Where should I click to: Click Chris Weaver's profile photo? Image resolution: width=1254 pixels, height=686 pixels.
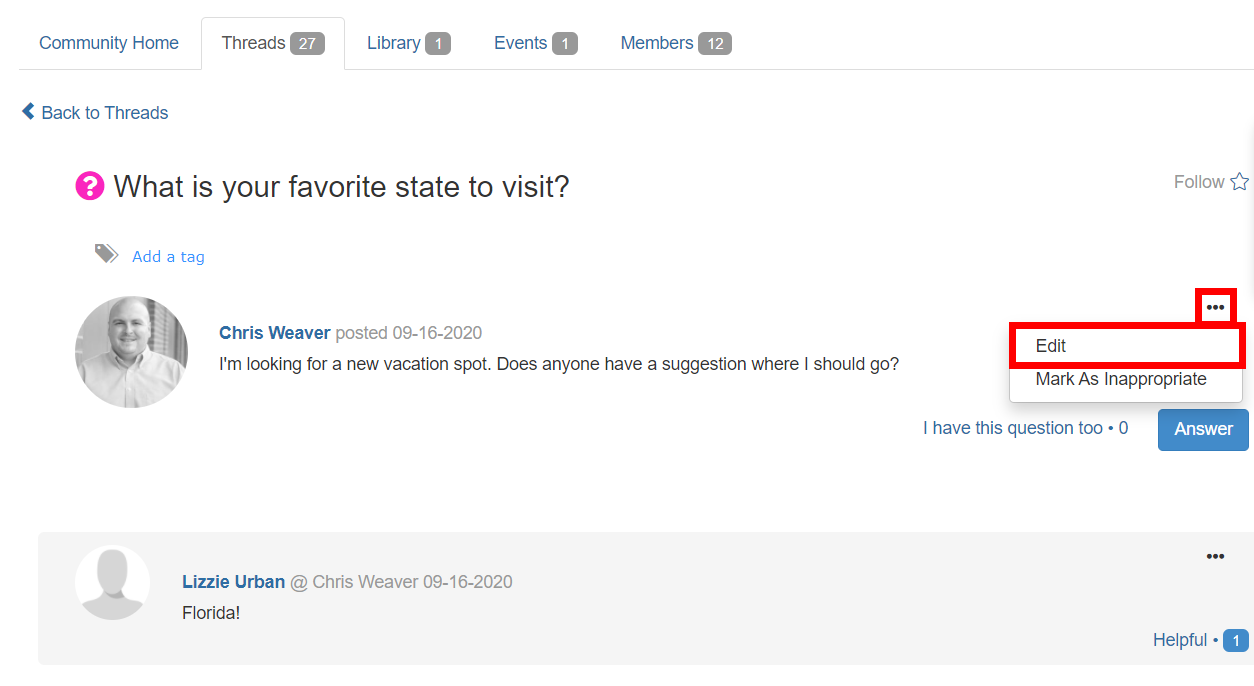[131, 352]
